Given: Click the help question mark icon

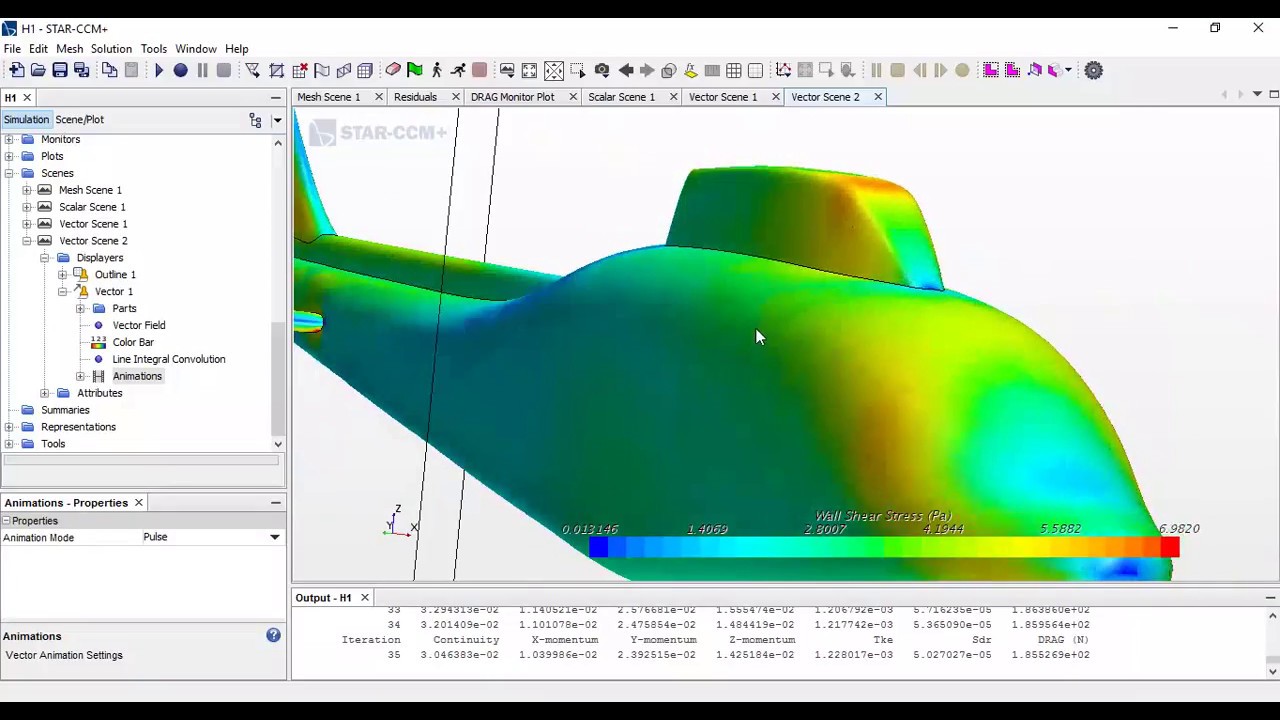Looking at the screenshot, I should click(273, 636).
